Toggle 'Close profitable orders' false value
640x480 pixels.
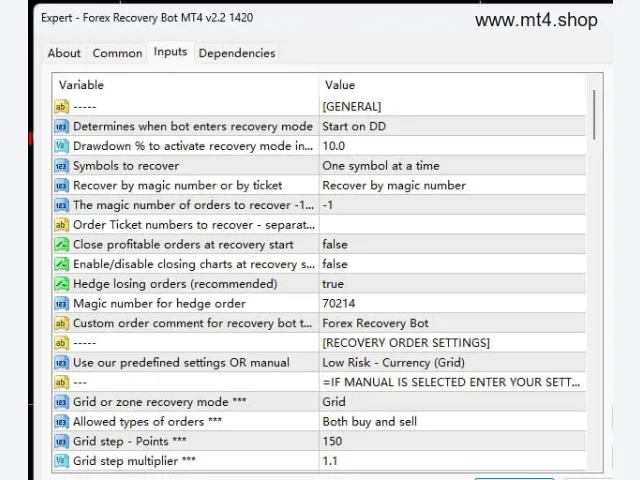(x=452, y=244)
